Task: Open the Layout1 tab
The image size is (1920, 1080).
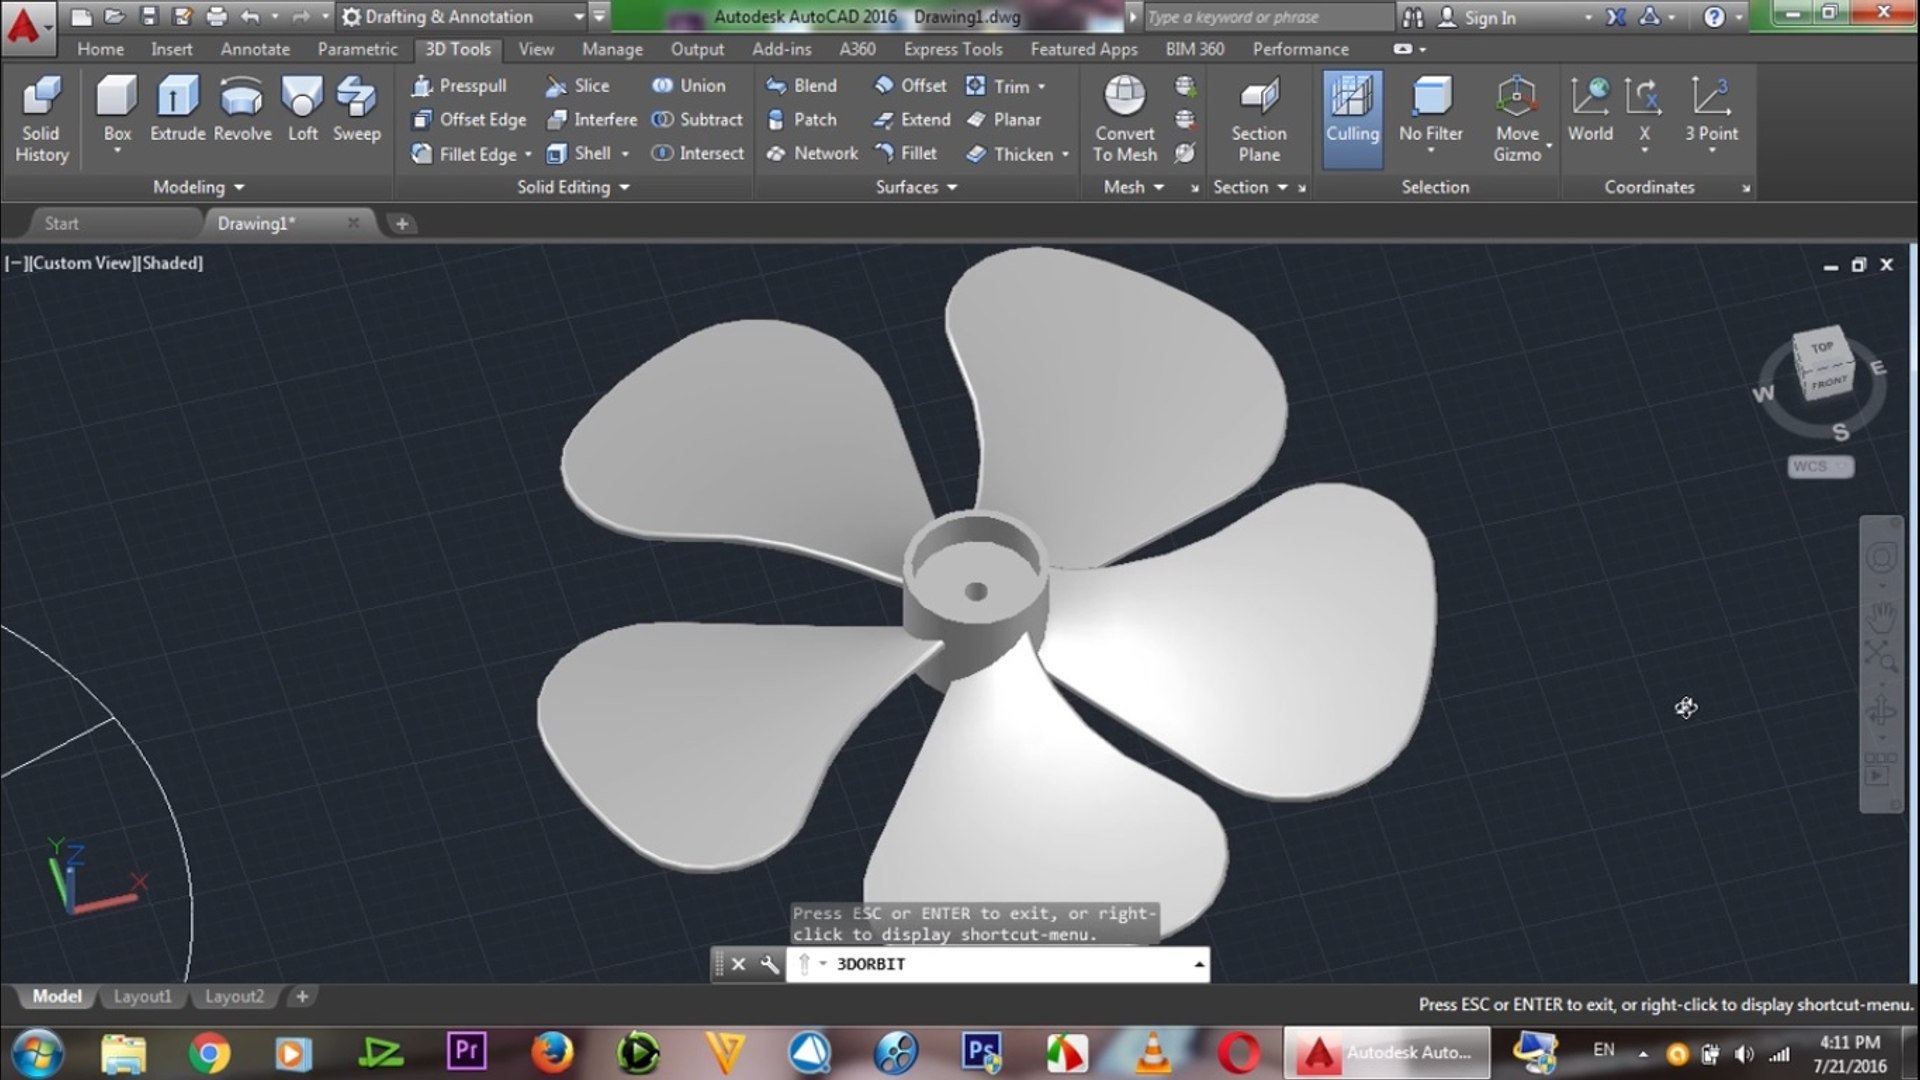Action: 142,997
